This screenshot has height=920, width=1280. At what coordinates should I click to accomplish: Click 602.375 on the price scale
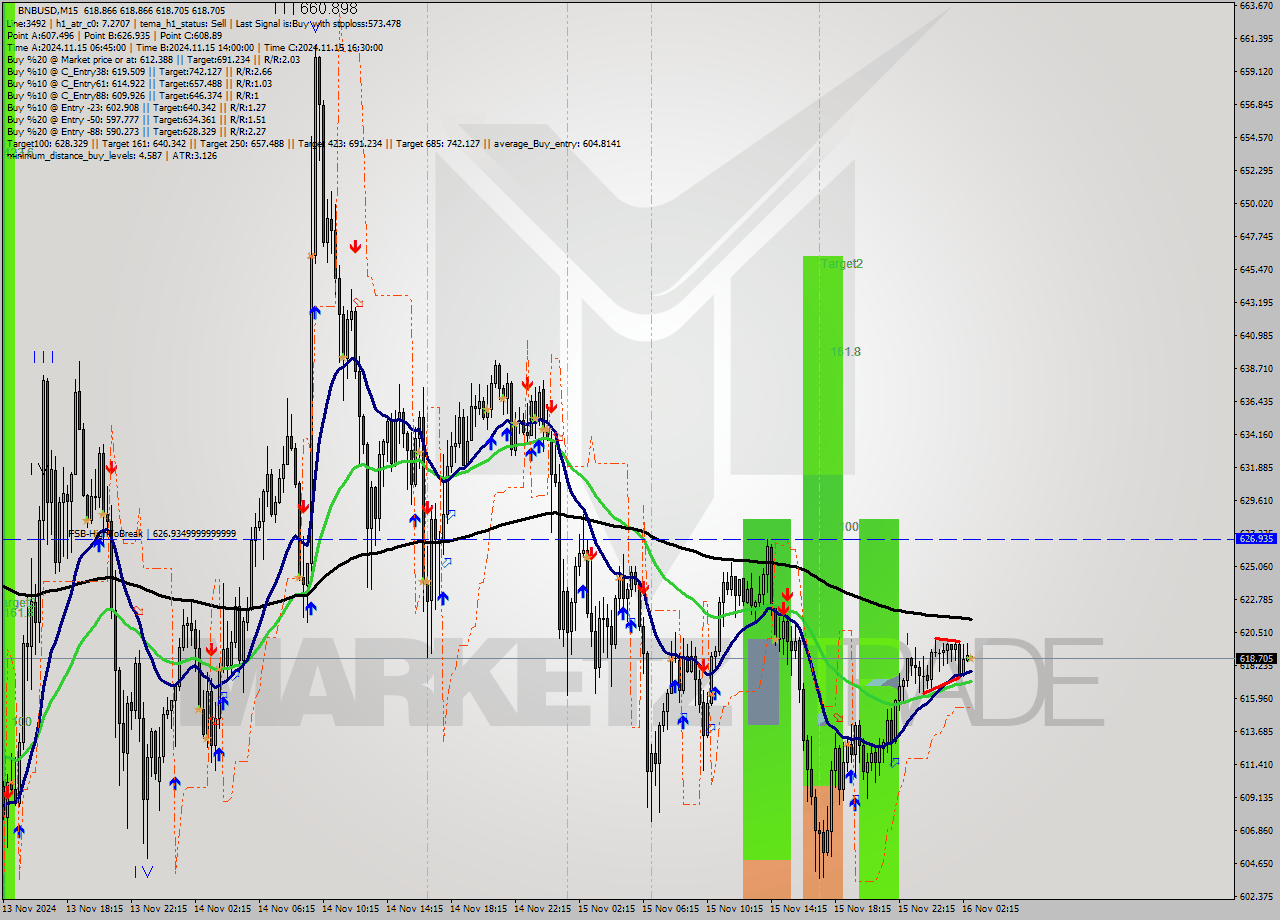tap(1255, 896)
